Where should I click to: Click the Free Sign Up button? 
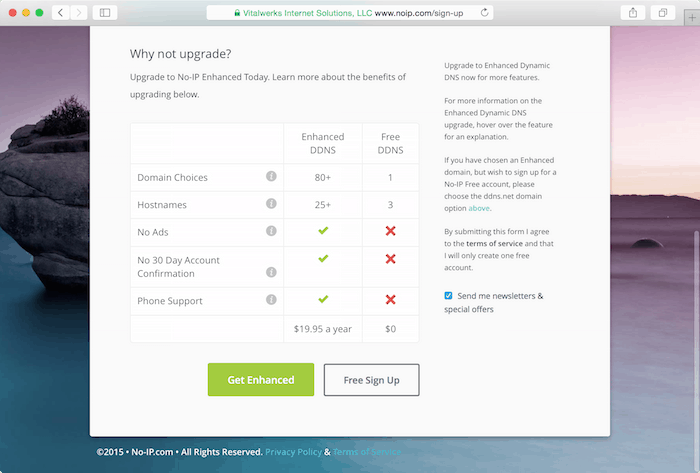pyautogui.click(x=371, y=380)
